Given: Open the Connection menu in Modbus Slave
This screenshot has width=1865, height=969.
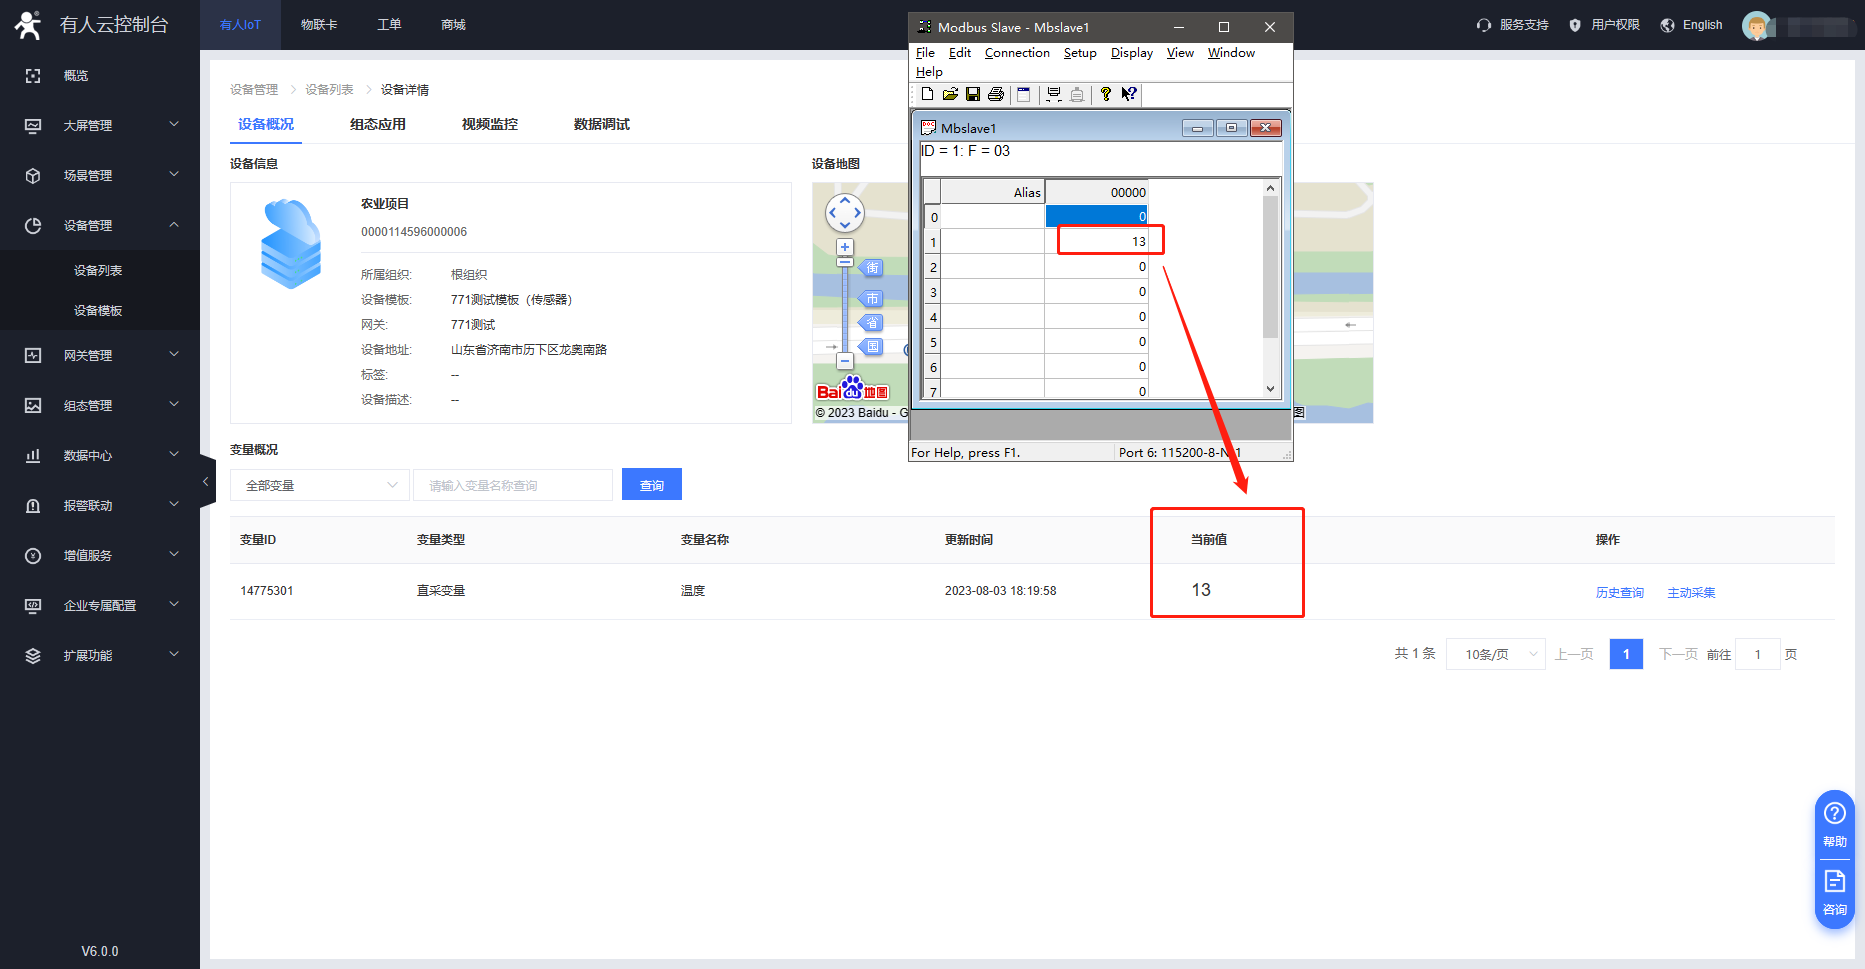Looking at the screenshot, I should [1016, 53].
